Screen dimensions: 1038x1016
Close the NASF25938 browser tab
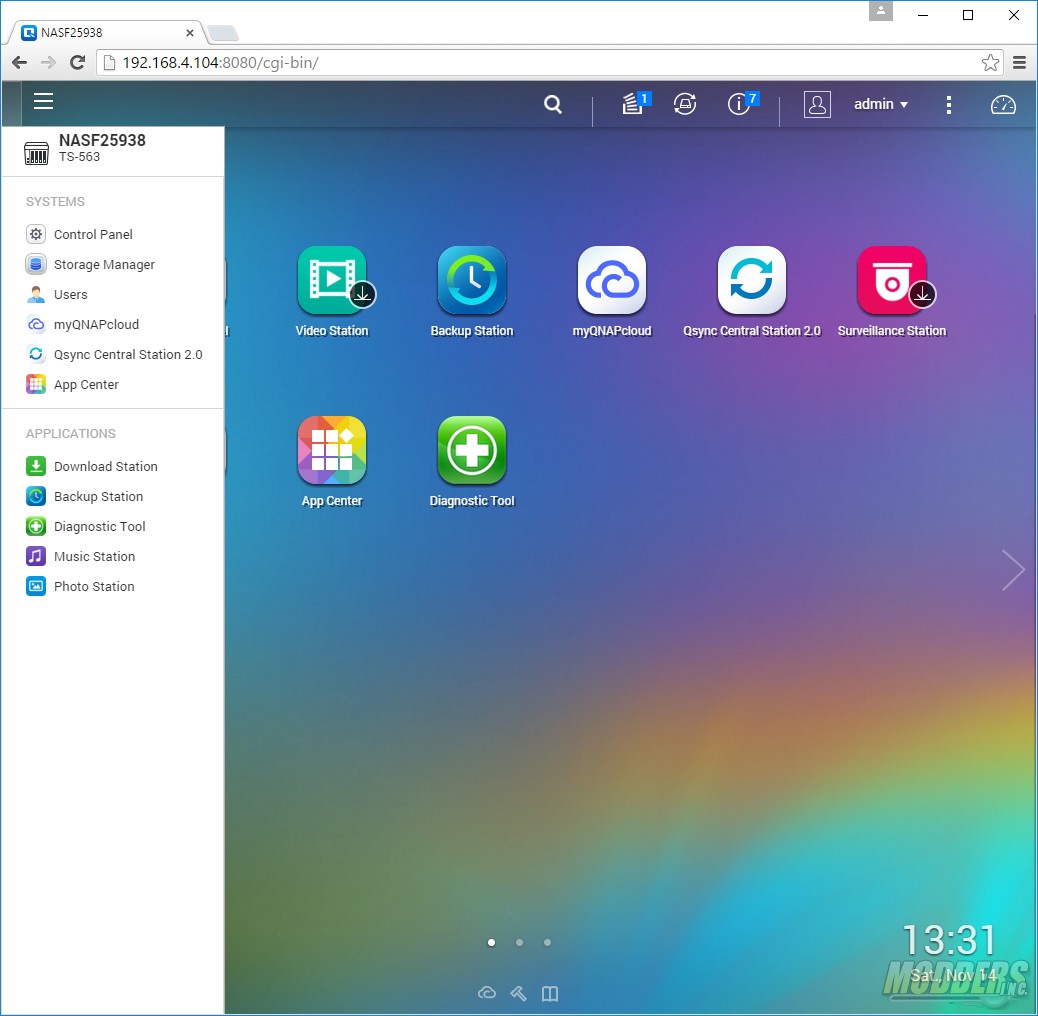[189, 32]
